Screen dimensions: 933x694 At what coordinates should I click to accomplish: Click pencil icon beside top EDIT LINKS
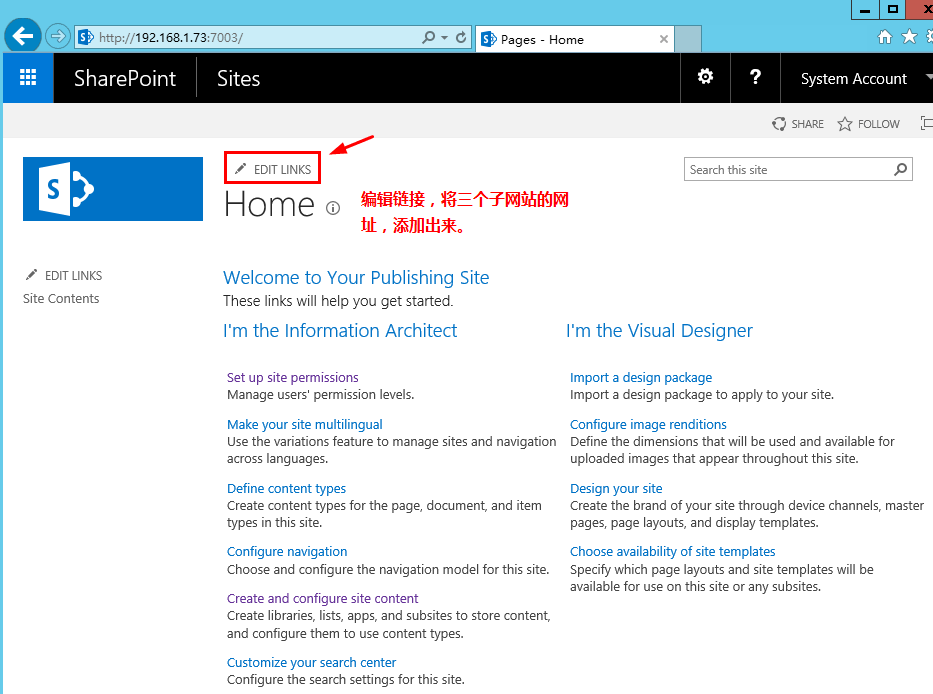point(240,169)
